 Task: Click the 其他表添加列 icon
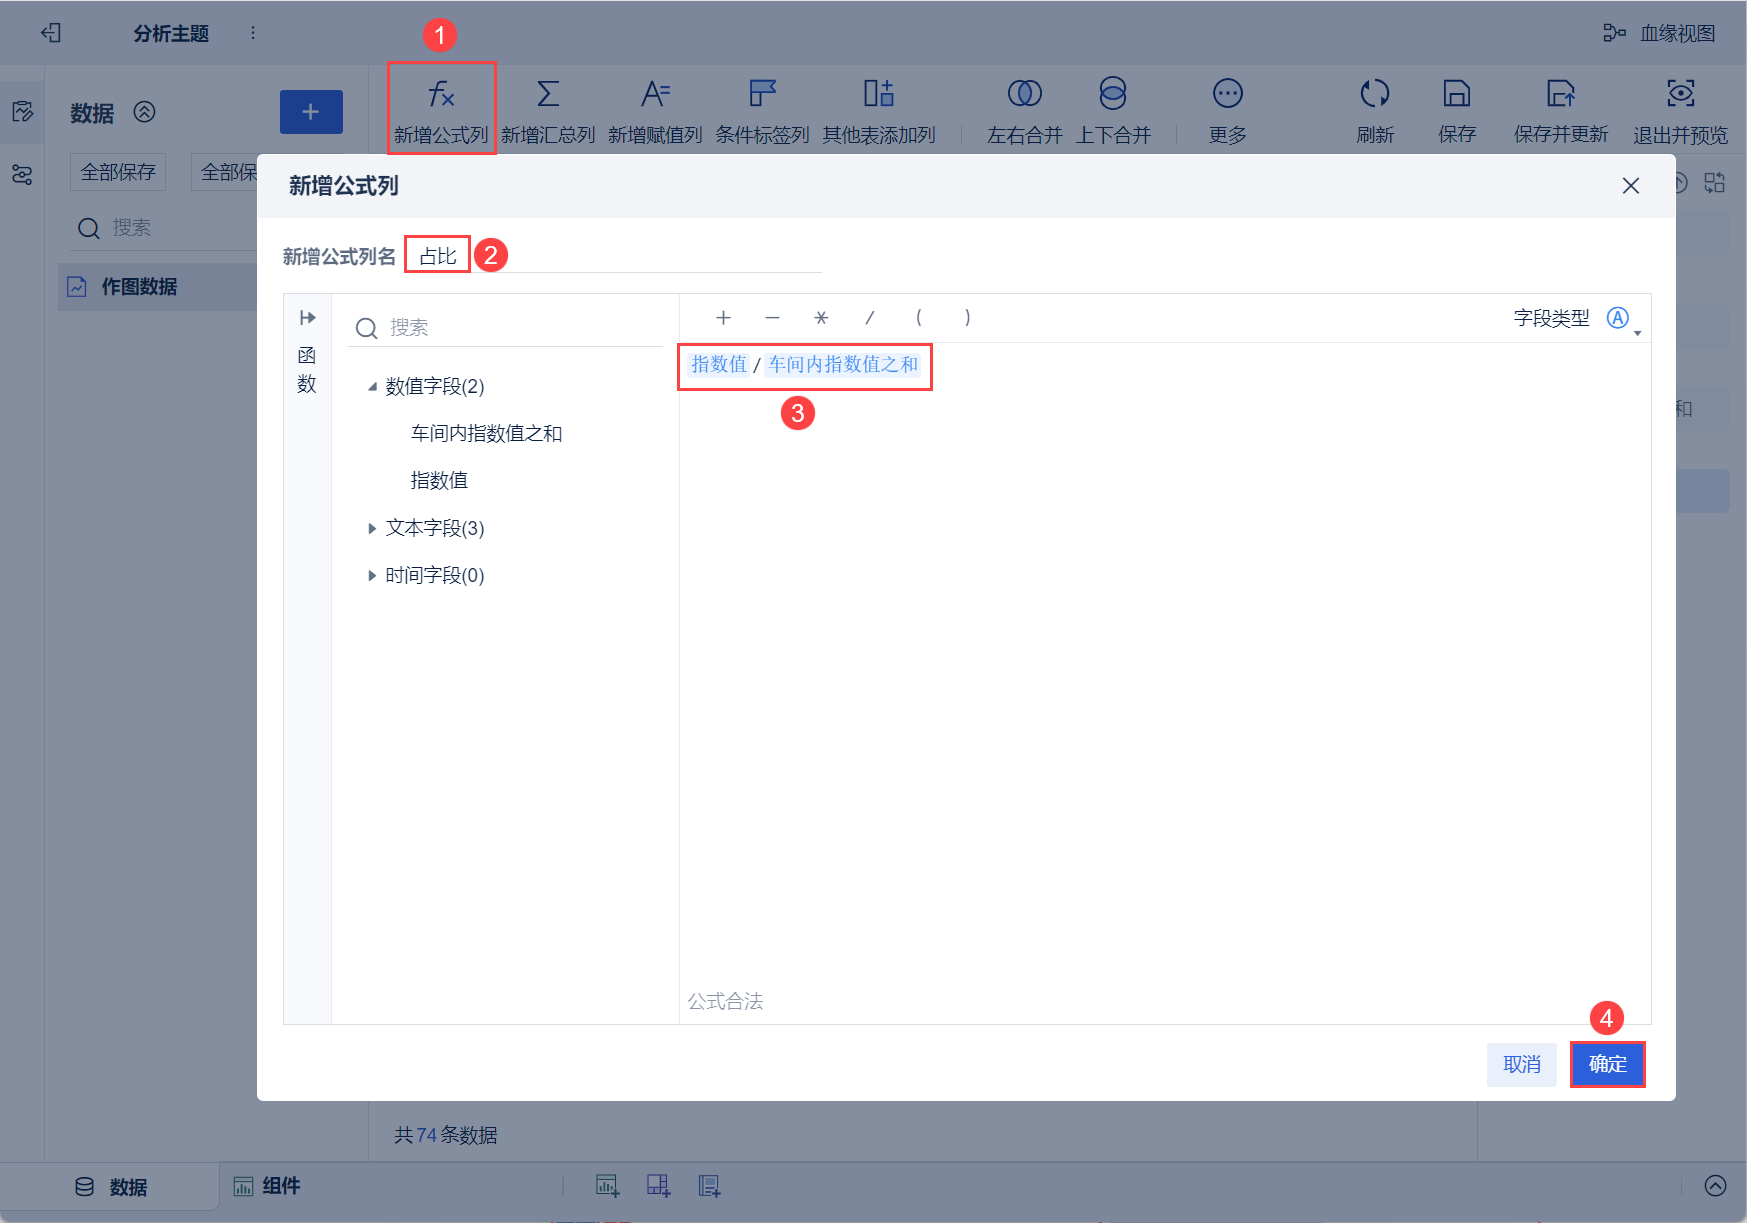[x=878, y=94]
